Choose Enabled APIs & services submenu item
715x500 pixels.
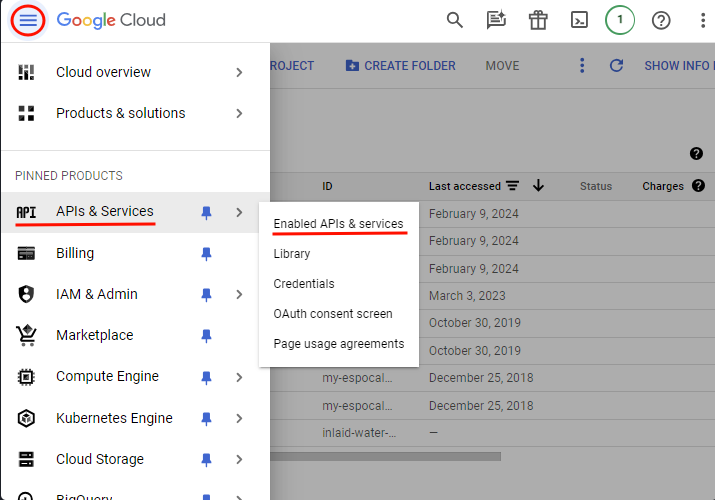(x=338, y=224)
